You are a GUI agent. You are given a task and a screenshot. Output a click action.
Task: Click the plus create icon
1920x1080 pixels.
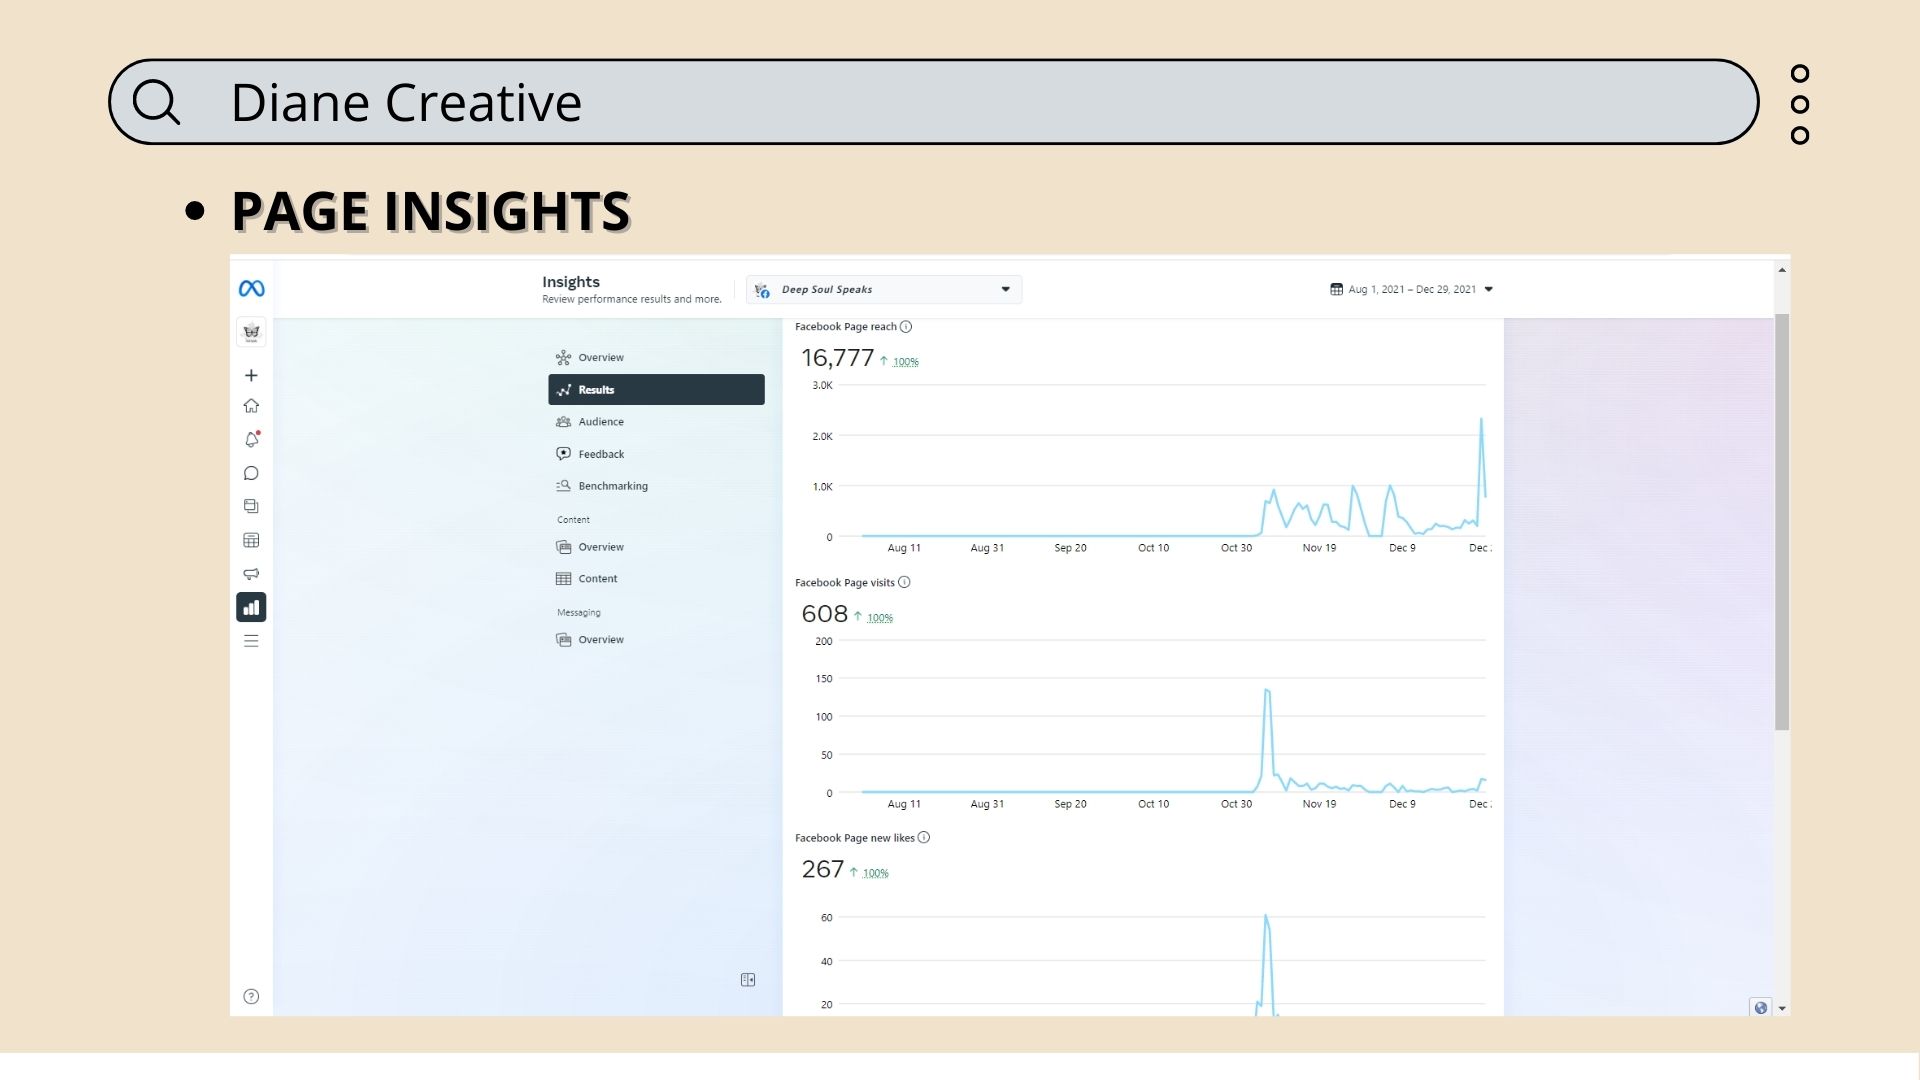(251, 375)
